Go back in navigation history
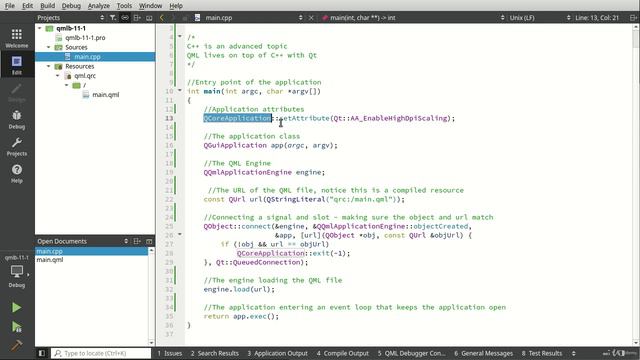 point(162,18)
